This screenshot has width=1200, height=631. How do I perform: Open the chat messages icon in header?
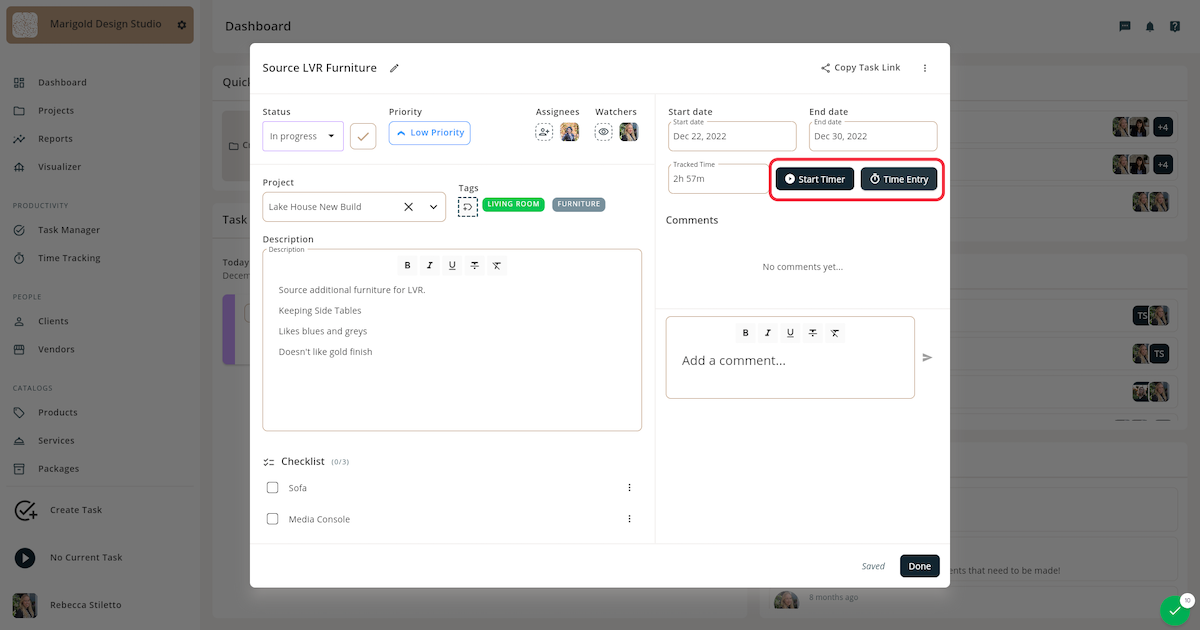(x=1125, y=26)
